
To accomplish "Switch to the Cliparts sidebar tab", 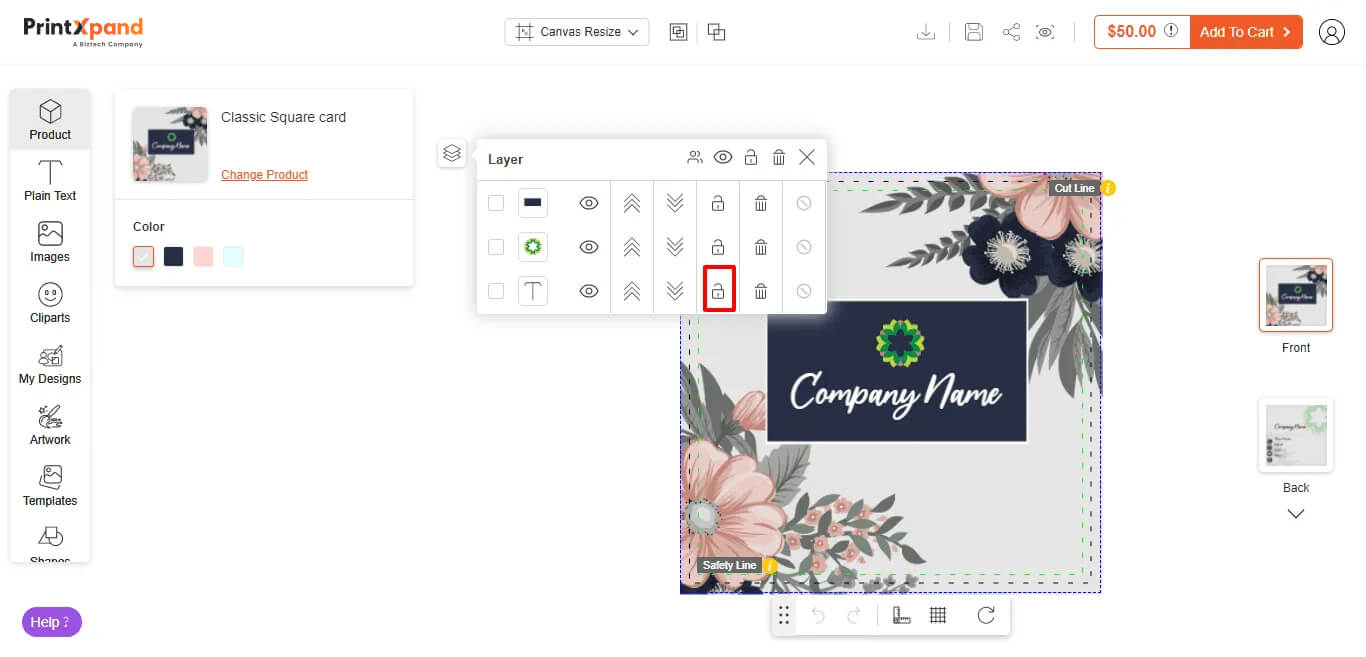I will (50, 303).
